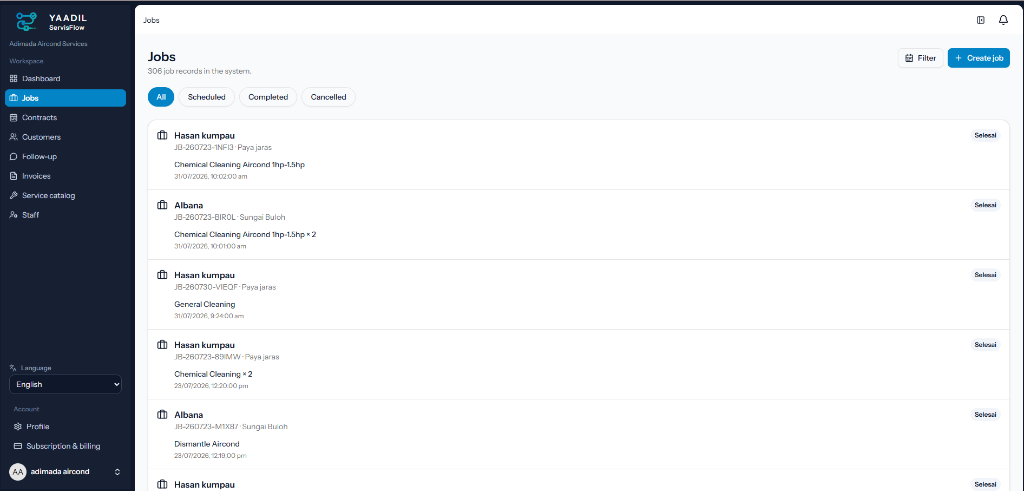The height and width of the screenshot is (491, 1024).
Task: Show all jobs with the All tab
Action: click(161, 97)
